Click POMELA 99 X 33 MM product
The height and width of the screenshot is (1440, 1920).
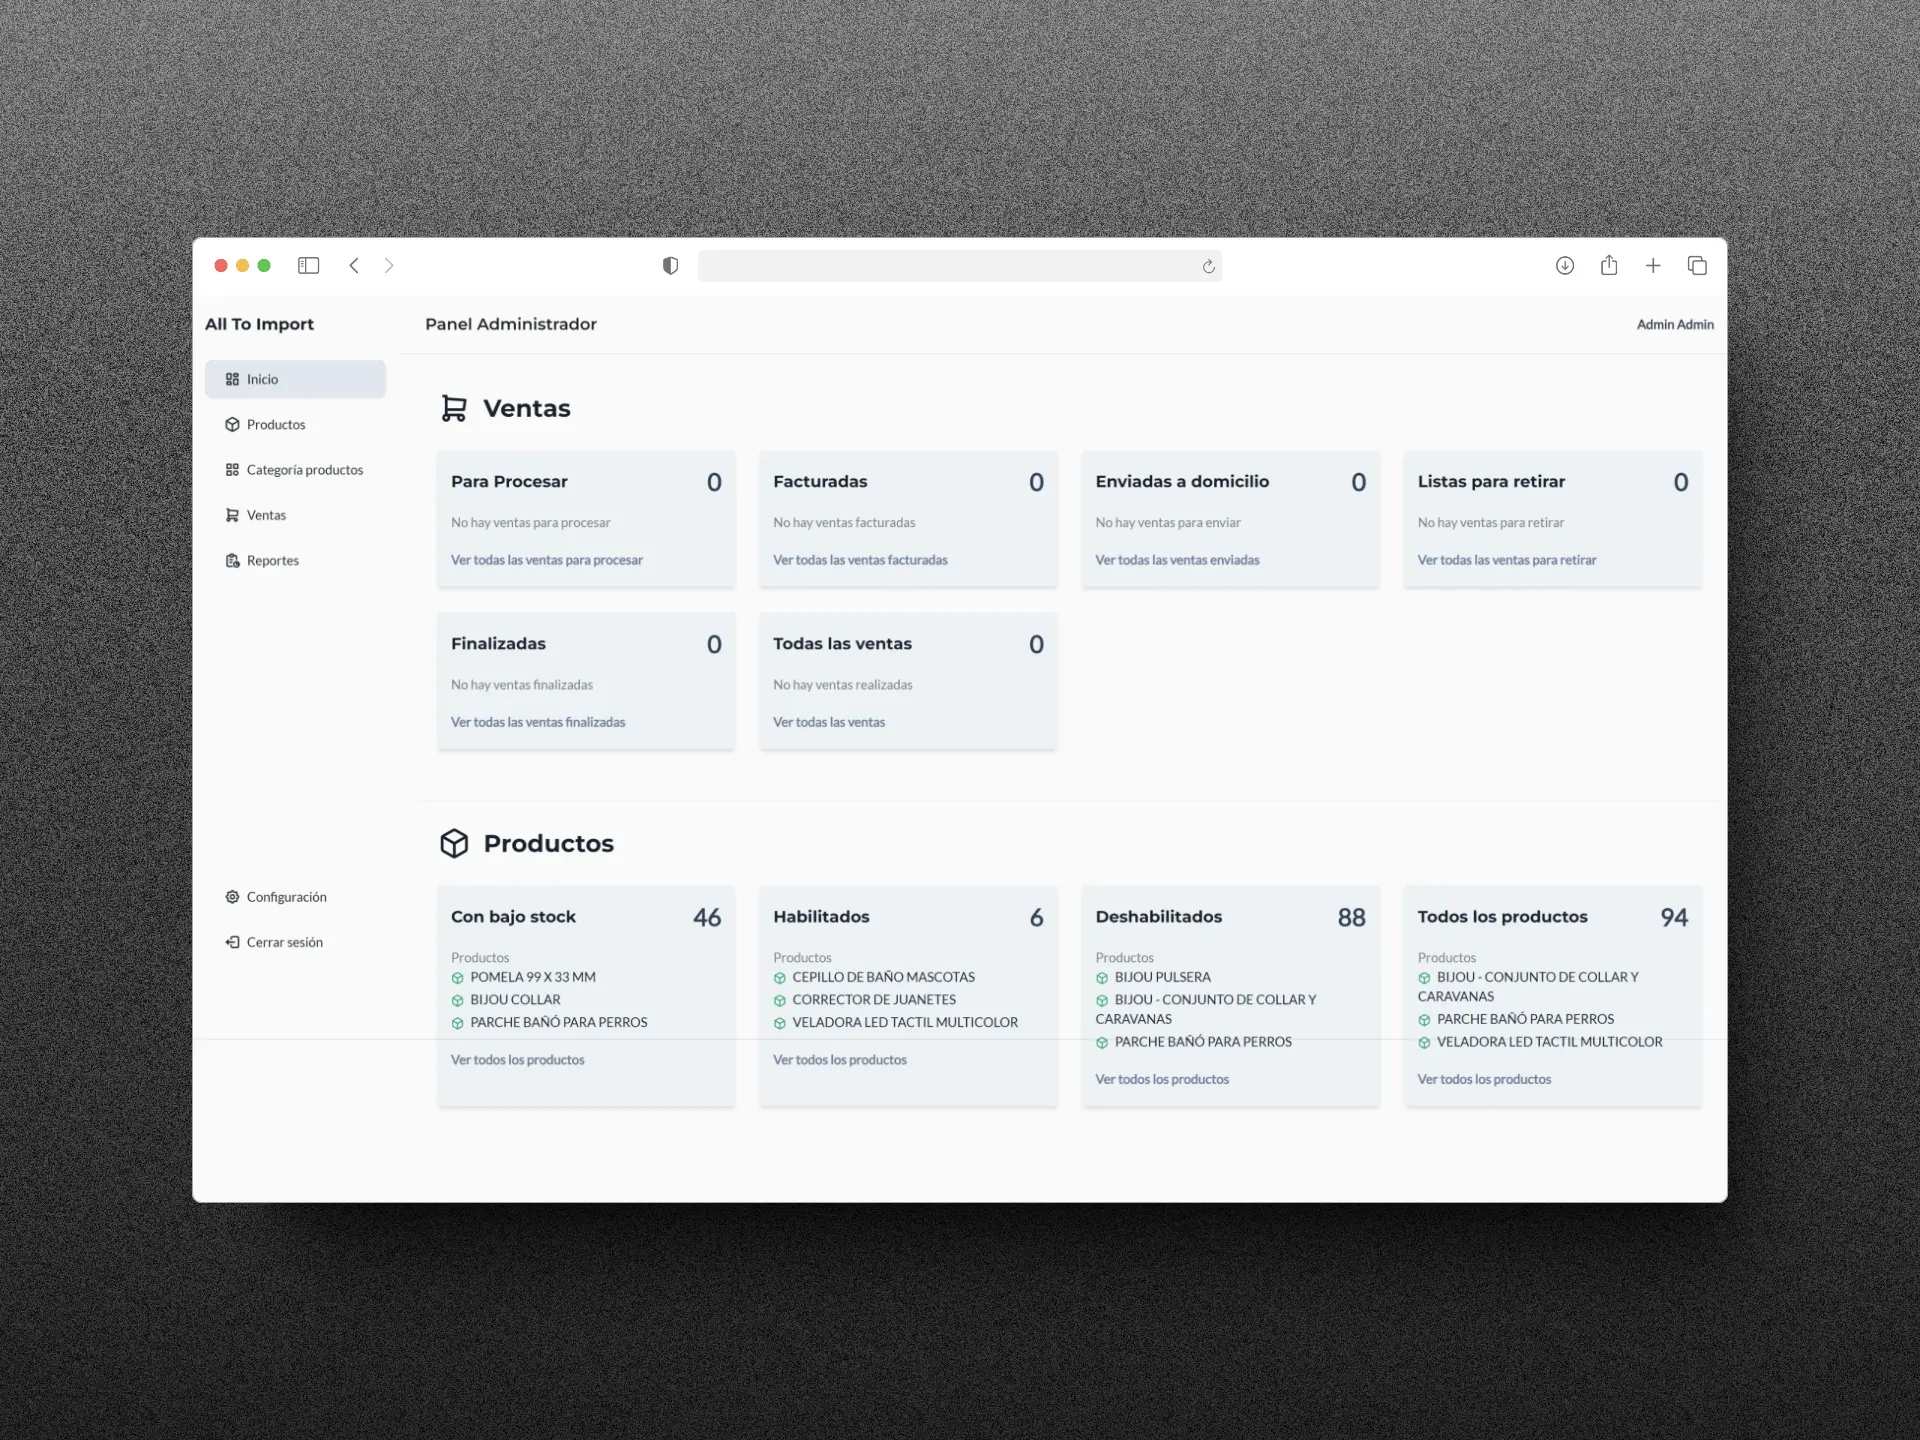point(533,977)
